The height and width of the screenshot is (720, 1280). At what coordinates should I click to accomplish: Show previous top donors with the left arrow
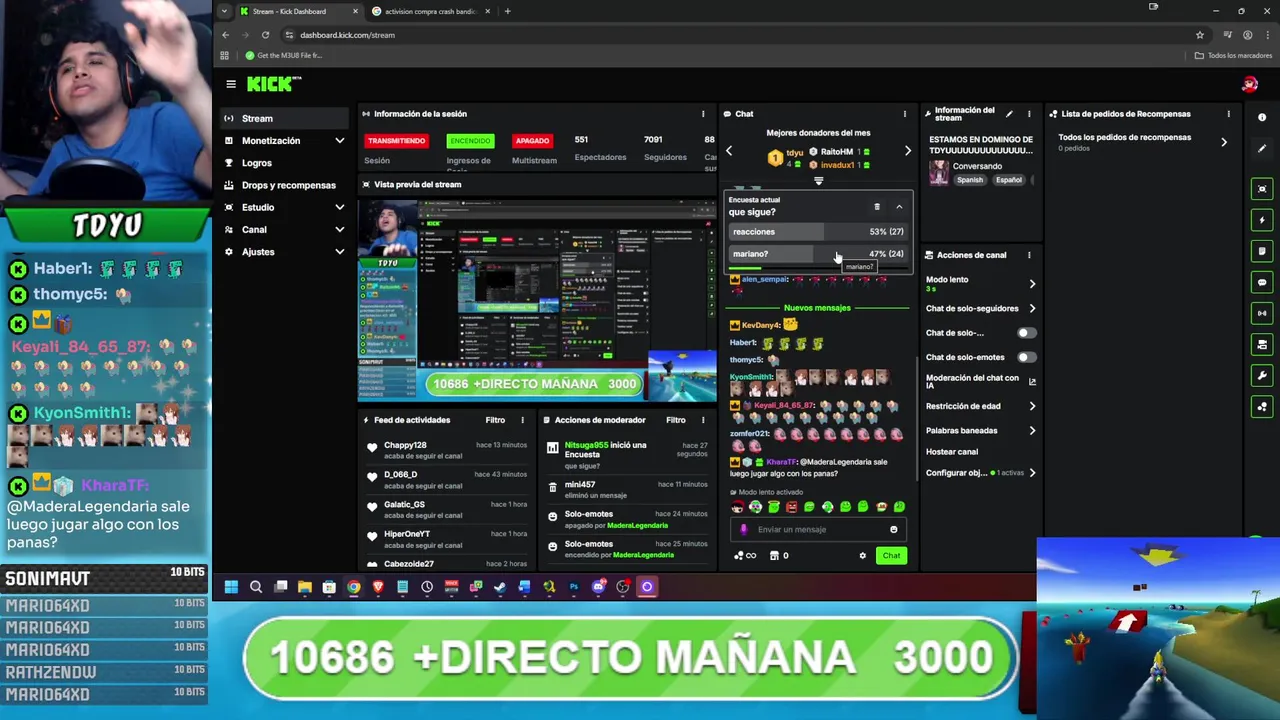click(x=729, y=151)
